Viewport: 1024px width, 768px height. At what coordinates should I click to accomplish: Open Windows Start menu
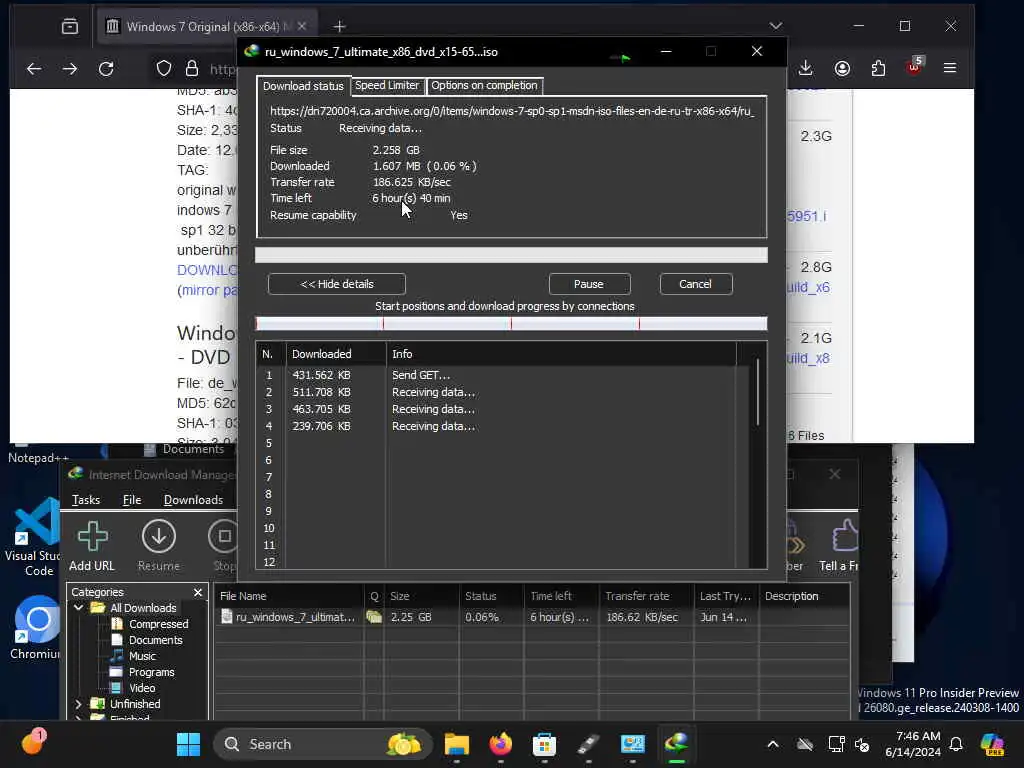click(x=188, y=744)
